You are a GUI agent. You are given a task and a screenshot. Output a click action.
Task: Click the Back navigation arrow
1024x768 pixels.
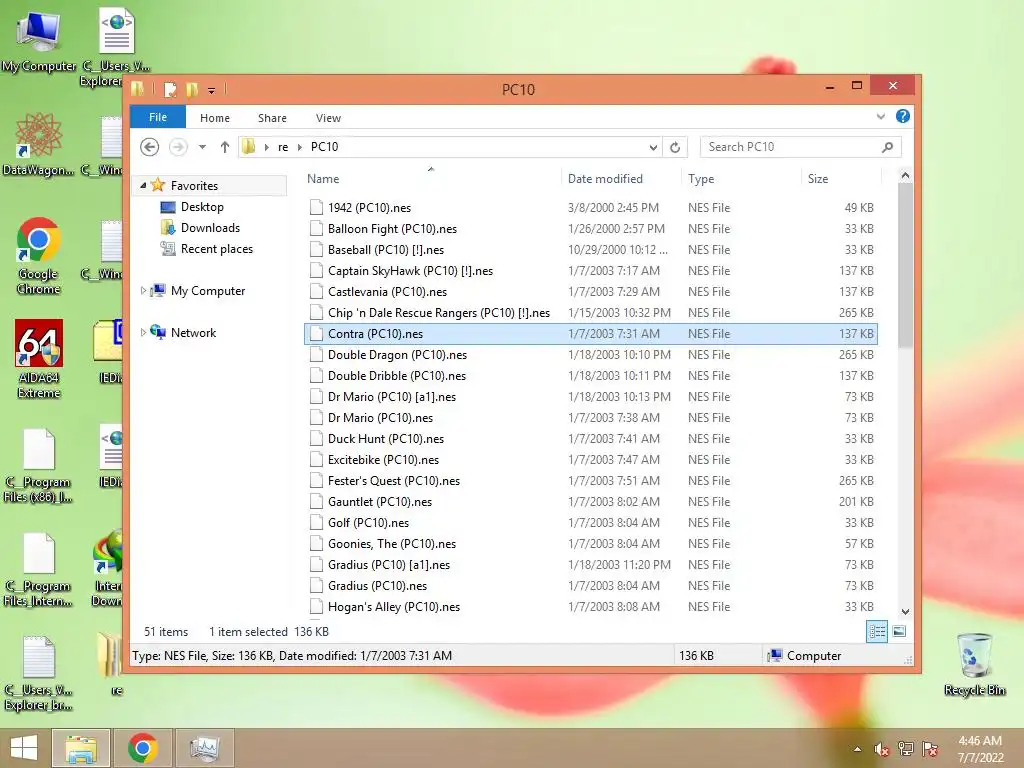150,147
